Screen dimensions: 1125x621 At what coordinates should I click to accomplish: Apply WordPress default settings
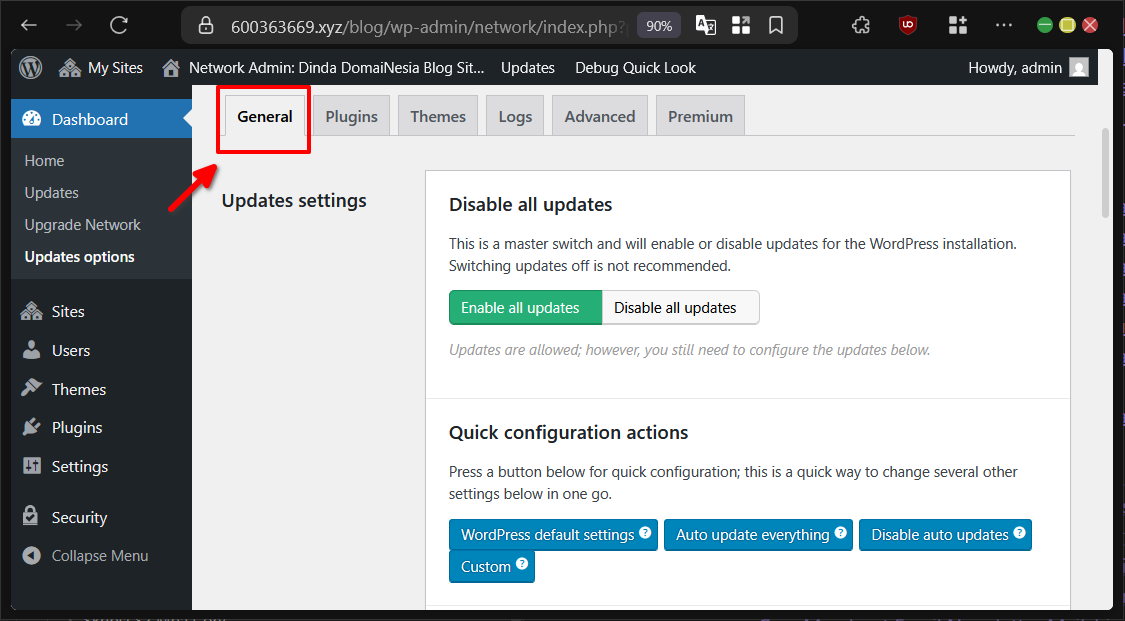pos(553,534)
